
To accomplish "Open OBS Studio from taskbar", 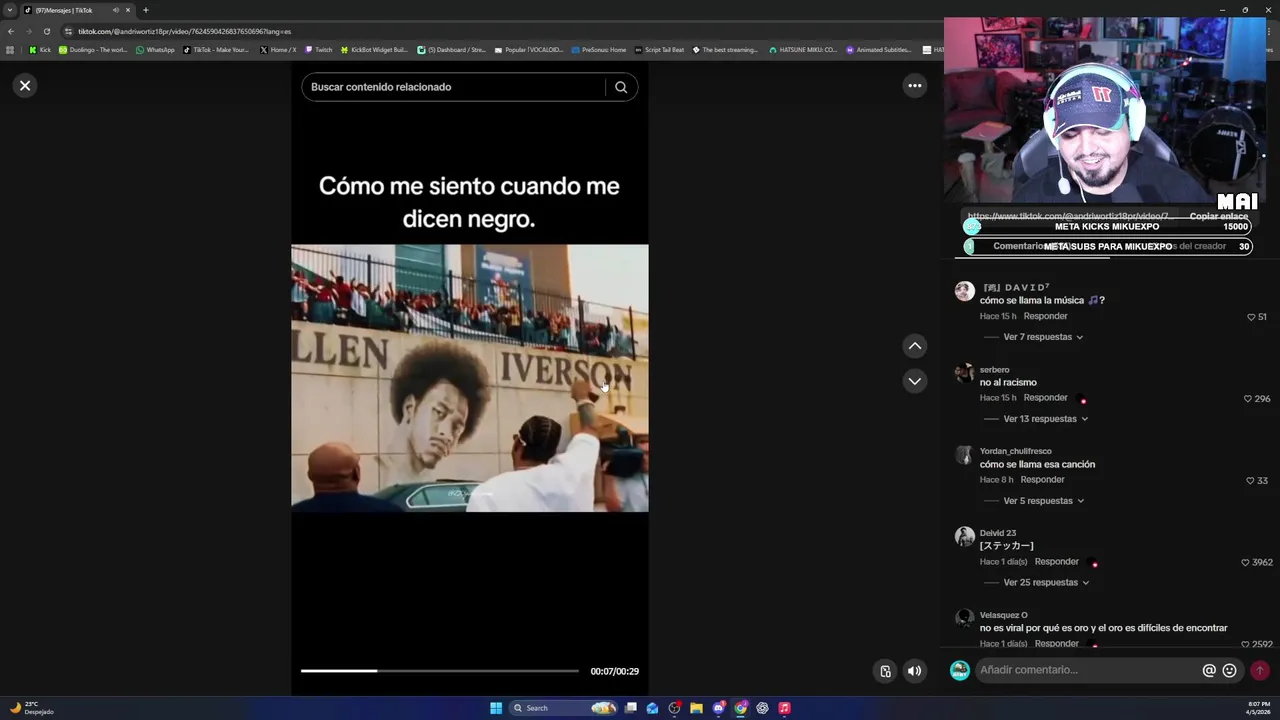I will [675, 708].
